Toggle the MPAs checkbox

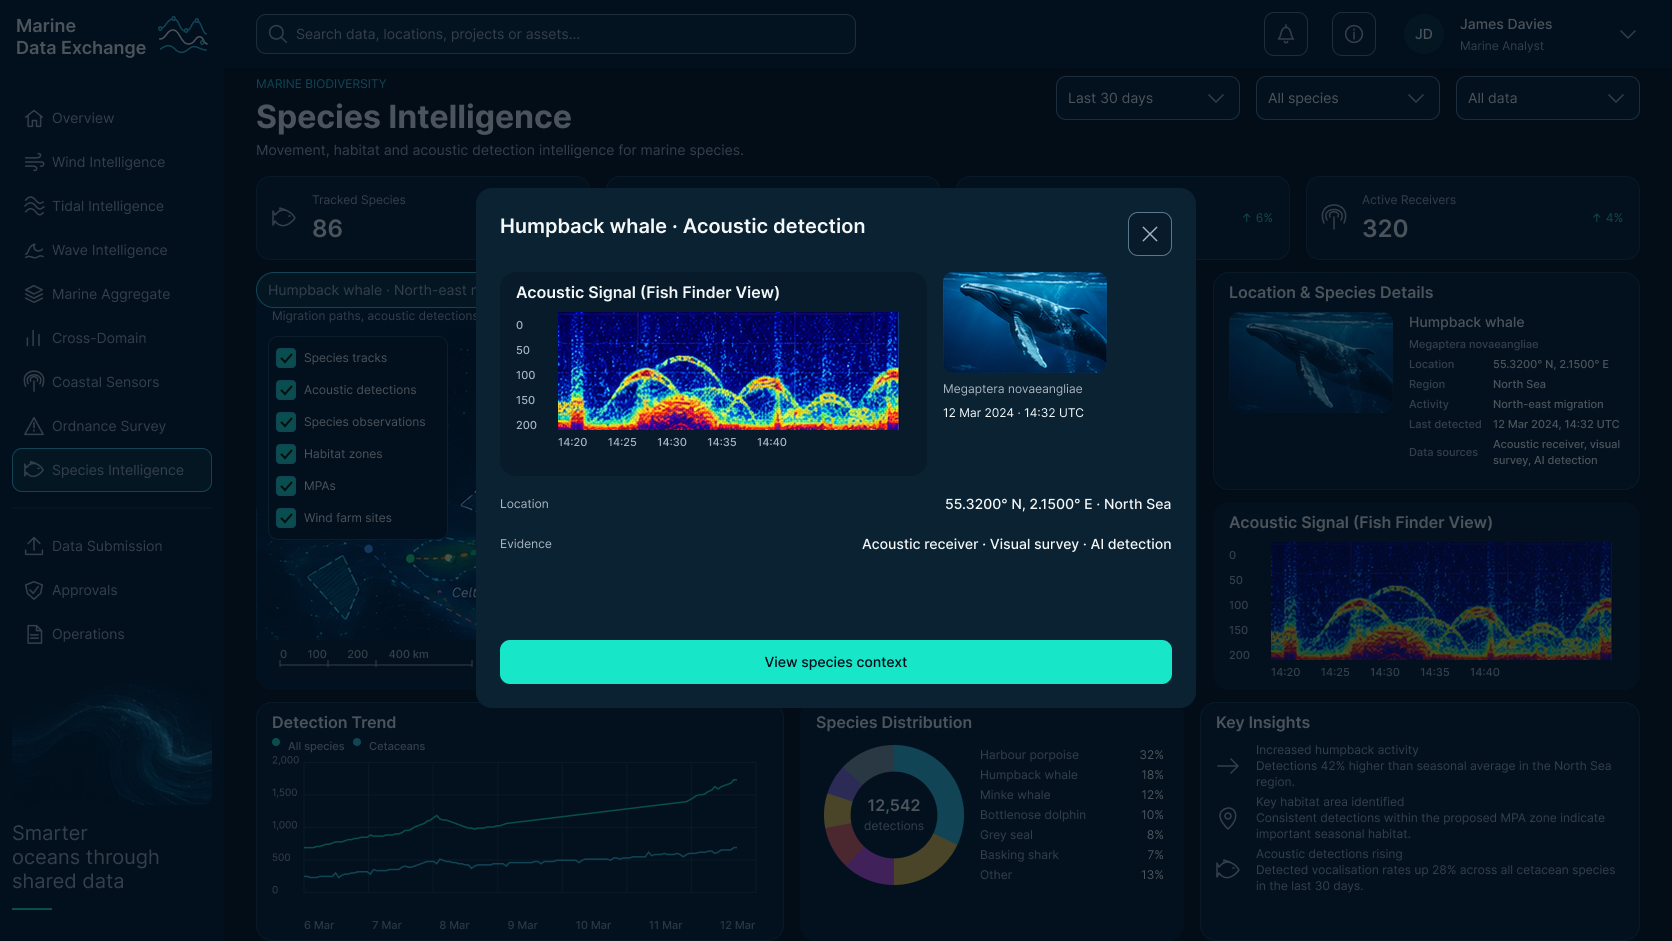tap(286, 486)
